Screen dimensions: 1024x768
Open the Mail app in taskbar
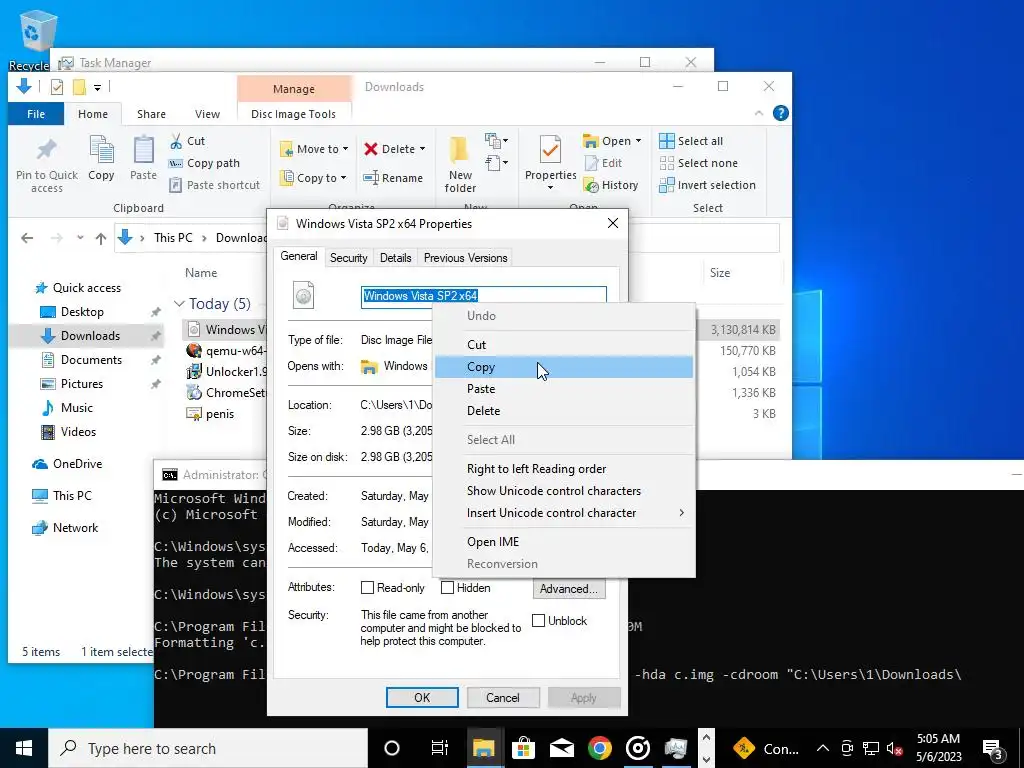click(x=562, y=748)
